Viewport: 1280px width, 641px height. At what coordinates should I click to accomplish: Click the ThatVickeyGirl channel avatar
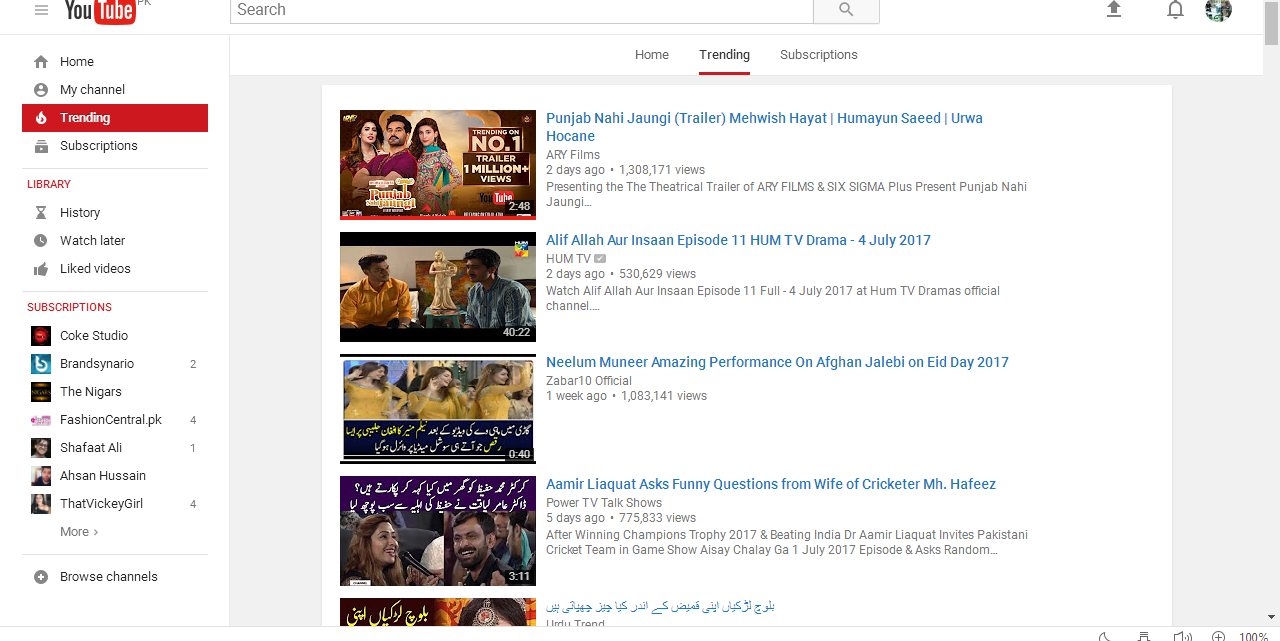pos(41,504)
